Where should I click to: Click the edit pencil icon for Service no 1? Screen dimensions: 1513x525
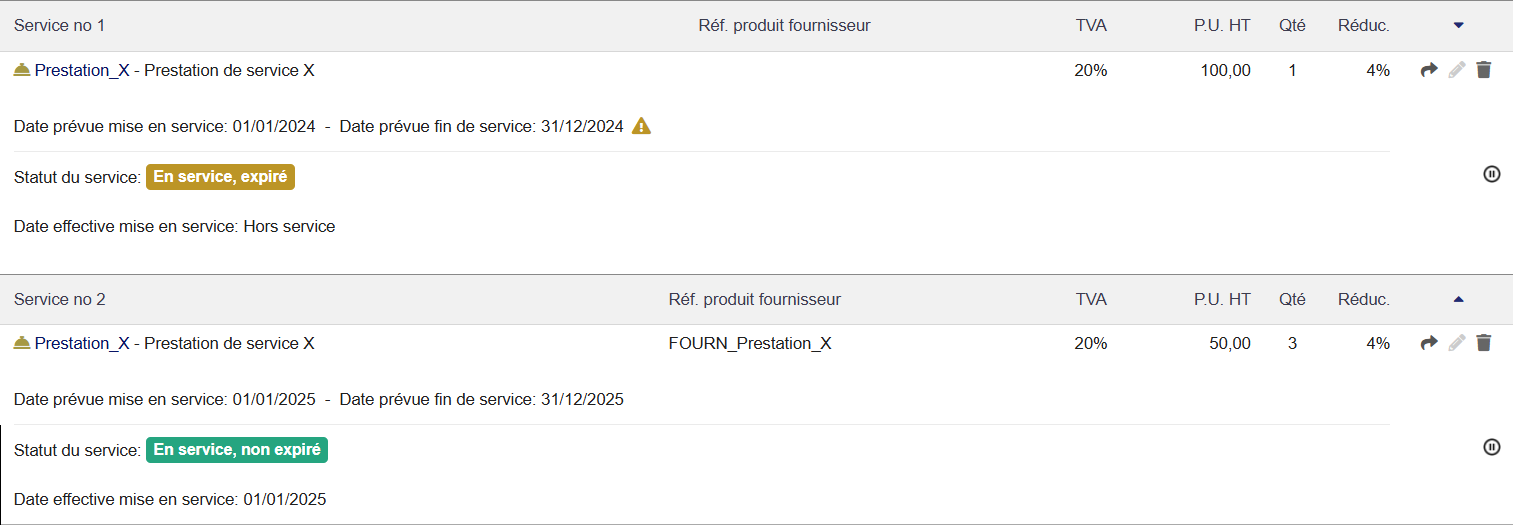pos(1457,70)
